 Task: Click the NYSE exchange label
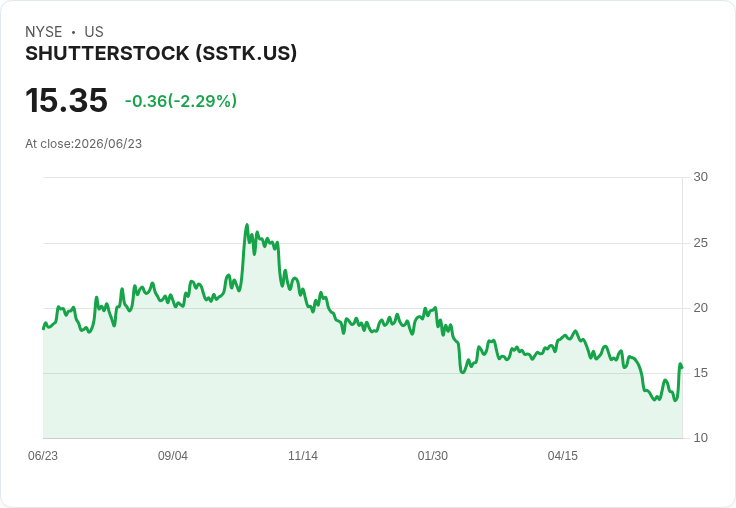pyautogui.click(x=44, y=32)
